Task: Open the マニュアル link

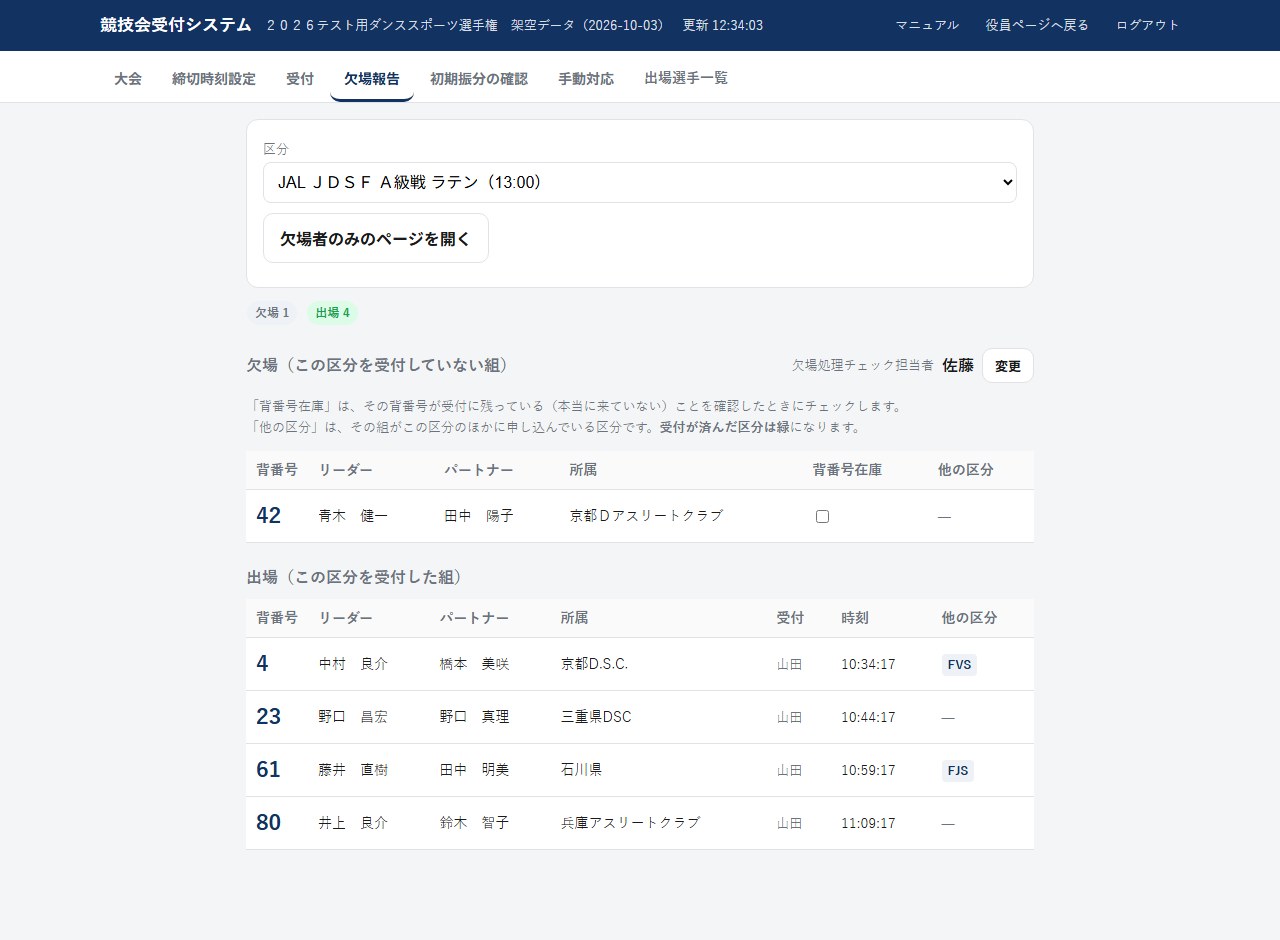Action: pyautogui.click(x=927, y=25)
